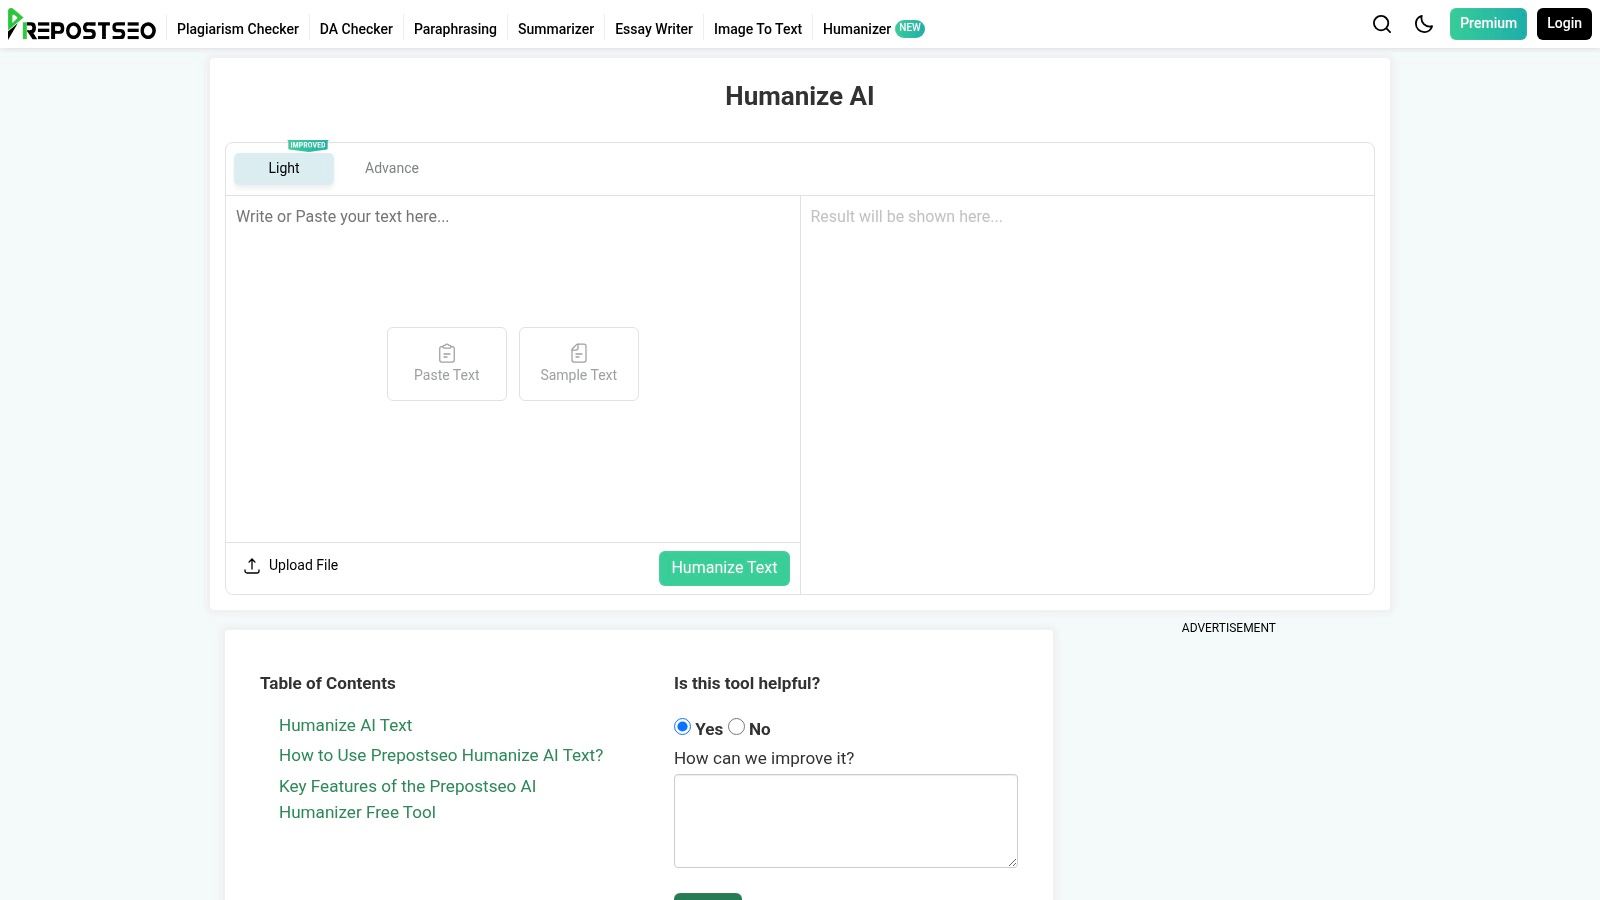The width and height of the screenshot is (1600, 900).
Task: Click the Sample Text document icon
Action: click(x=579, y=353)
